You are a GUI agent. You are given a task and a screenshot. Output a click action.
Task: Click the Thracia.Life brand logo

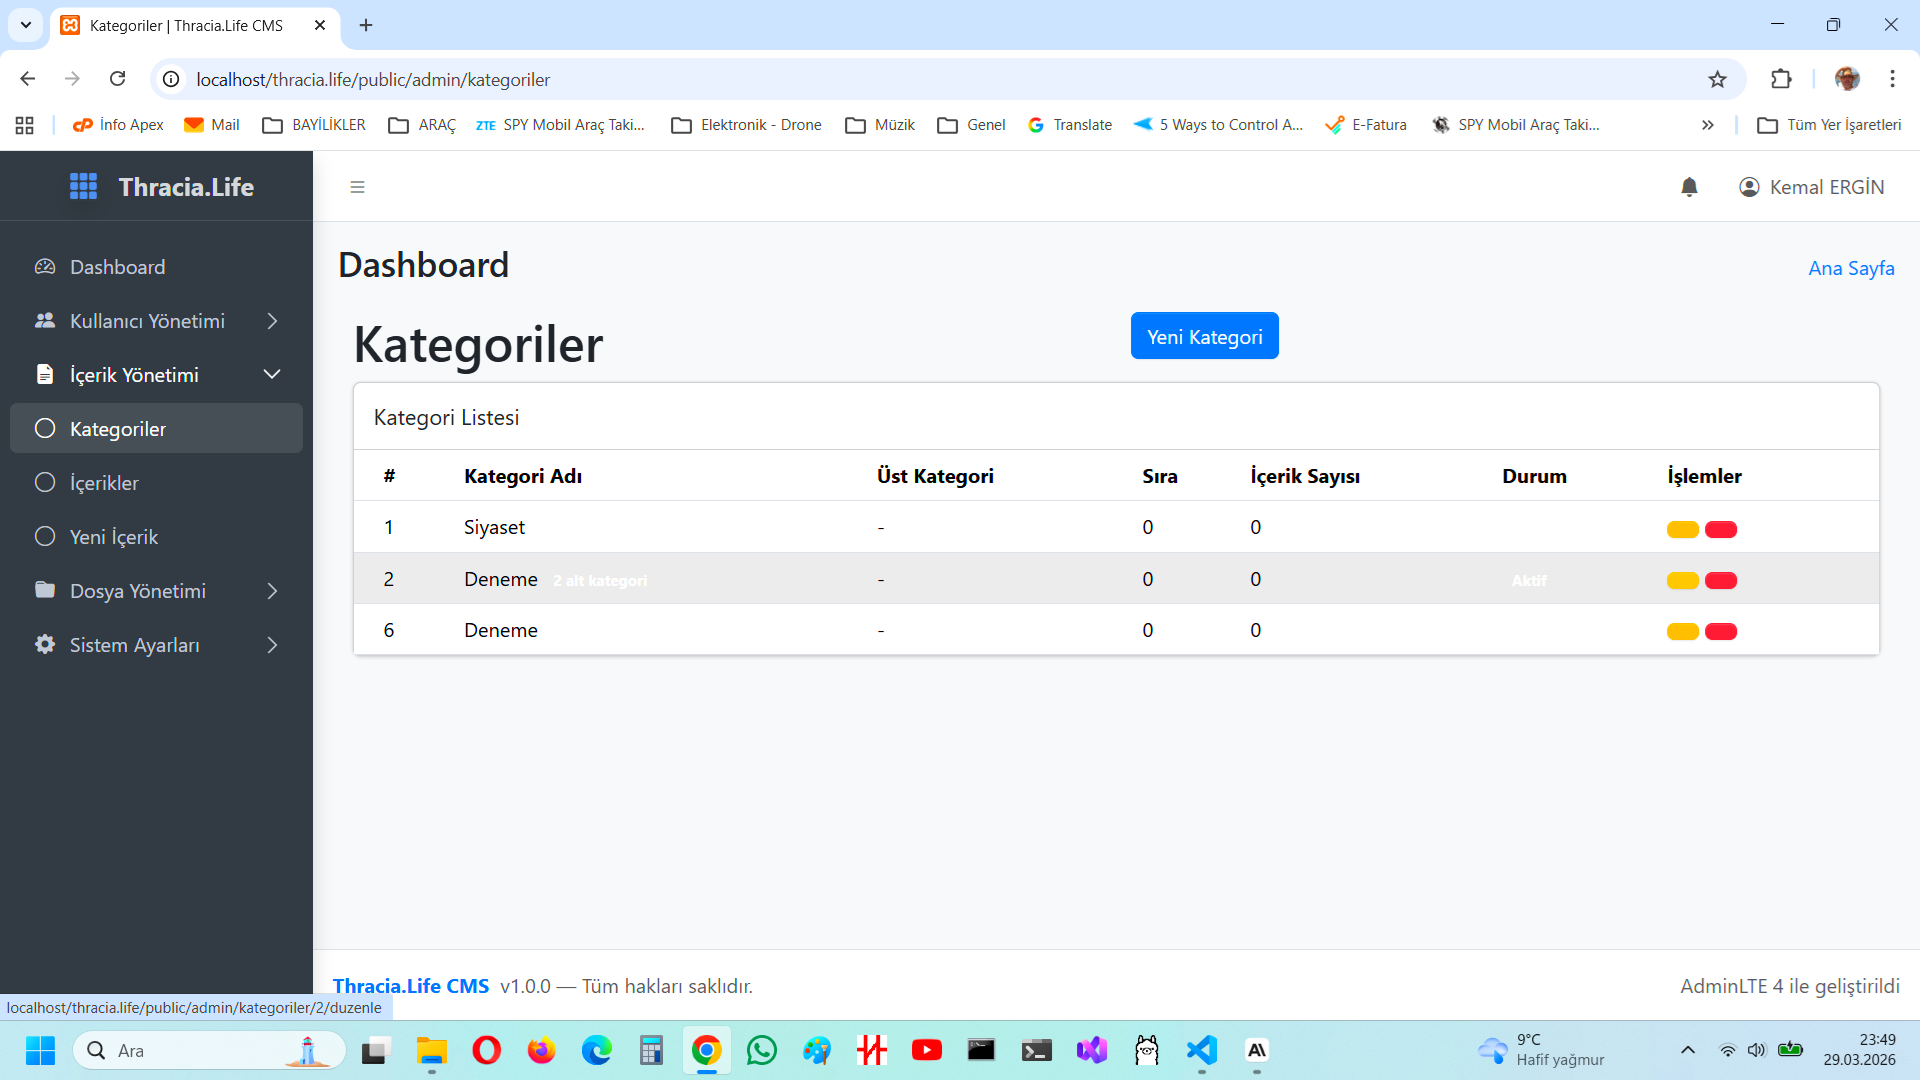(161, 186)
